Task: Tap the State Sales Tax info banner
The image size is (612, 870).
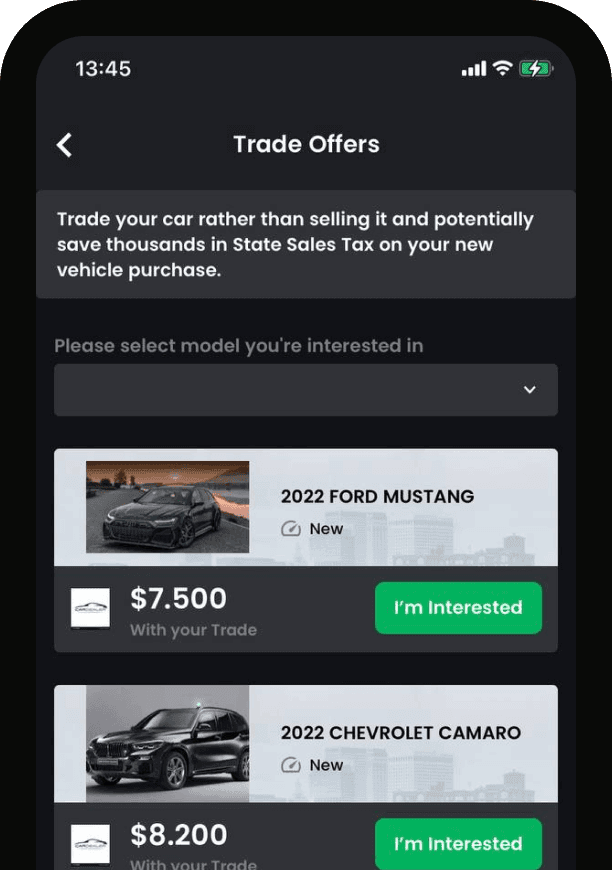Action: 306,244
